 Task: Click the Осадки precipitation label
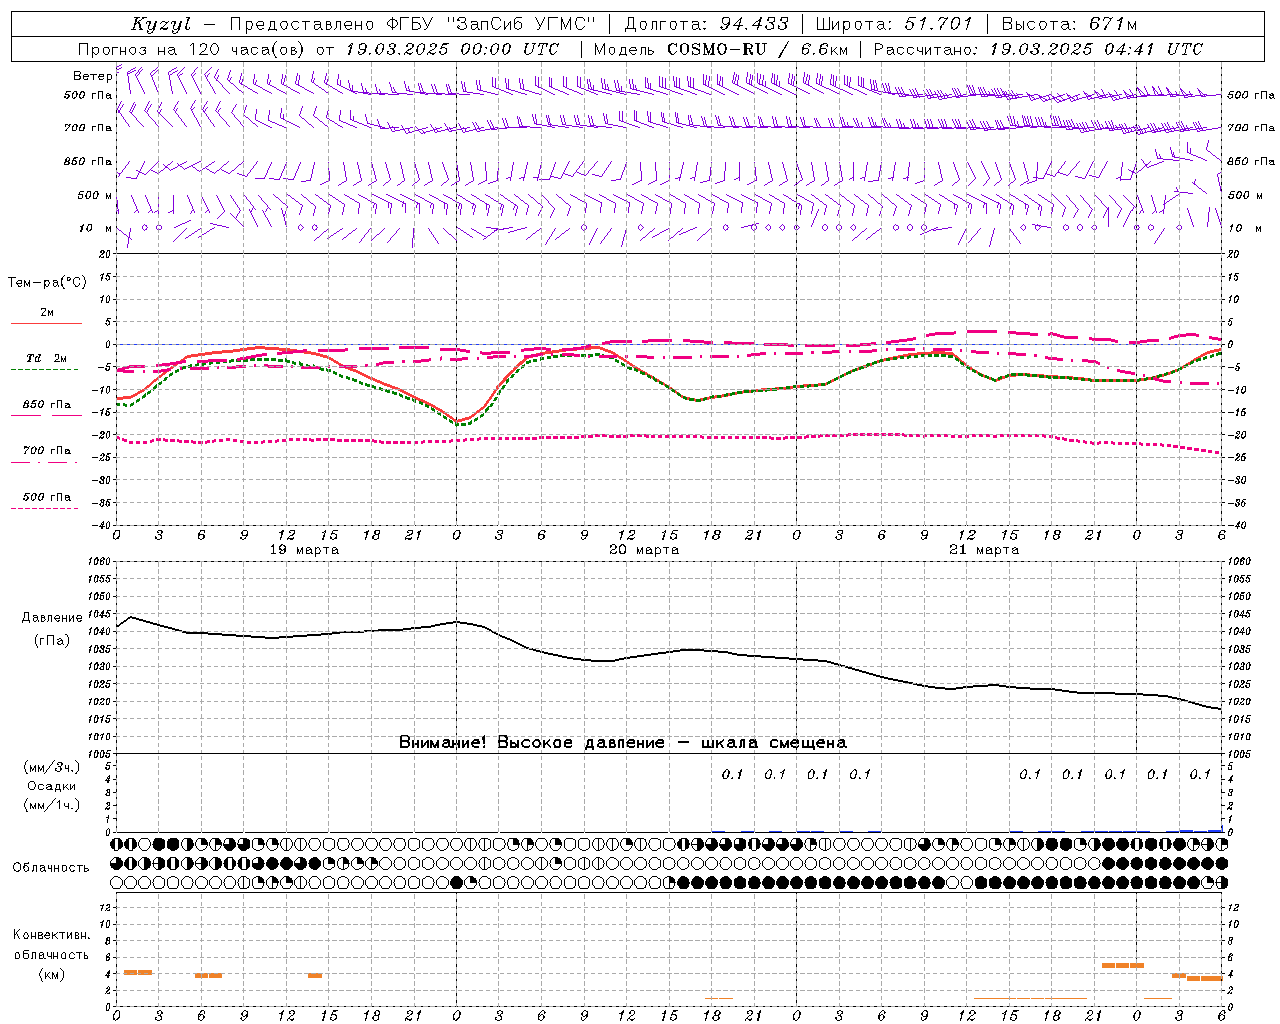[51, 786]
